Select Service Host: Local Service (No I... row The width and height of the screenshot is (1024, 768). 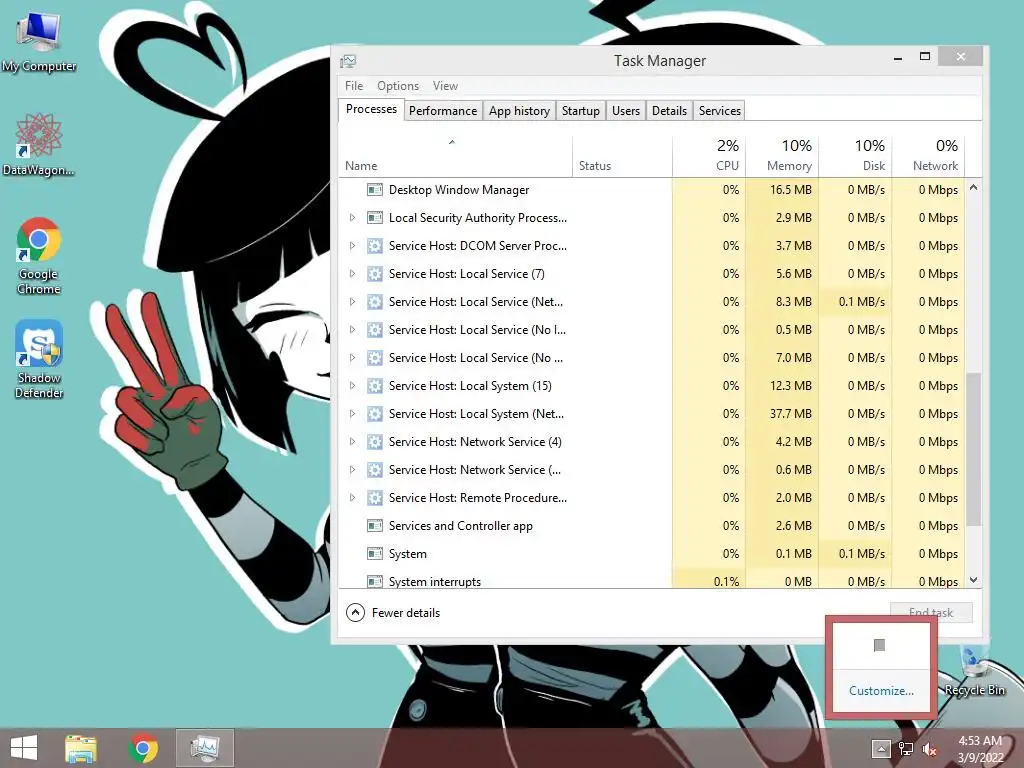(652, 330)
